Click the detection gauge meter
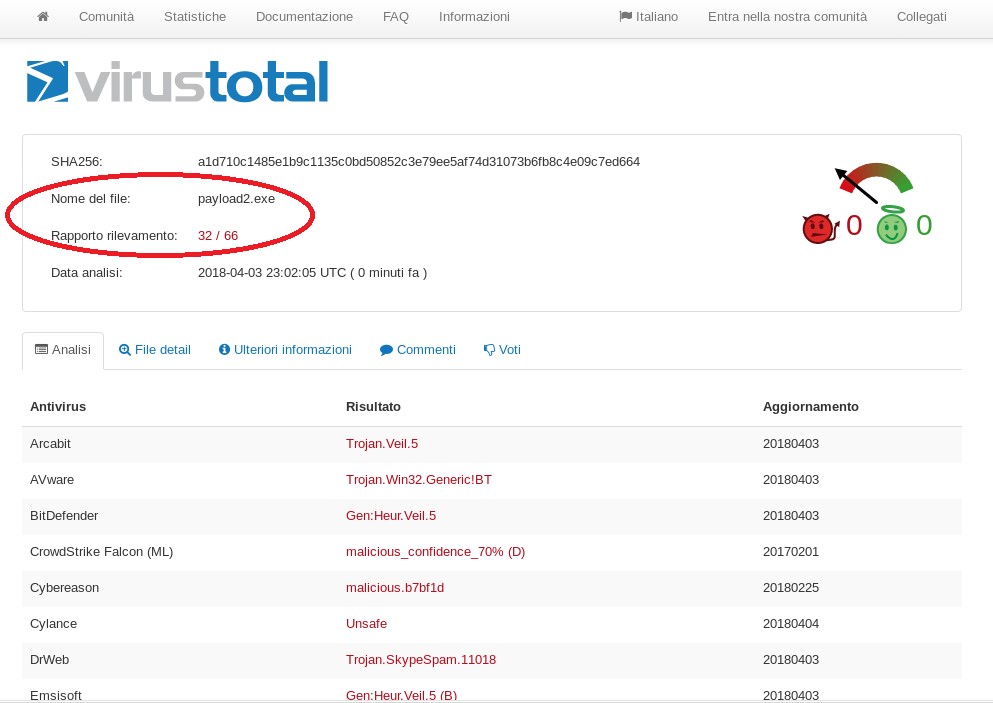 point(874,182)
